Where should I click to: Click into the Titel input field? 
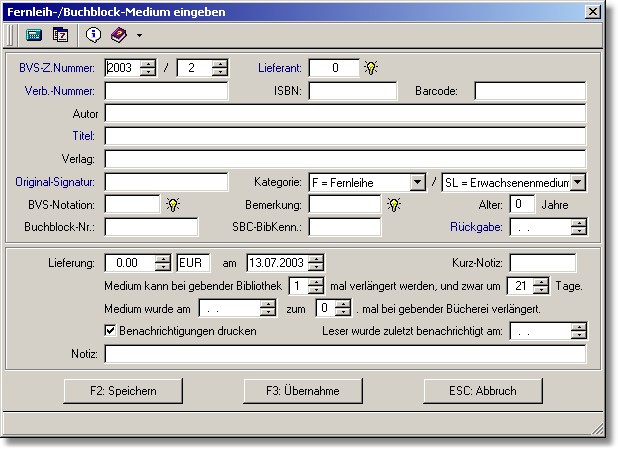coord(344,136)
